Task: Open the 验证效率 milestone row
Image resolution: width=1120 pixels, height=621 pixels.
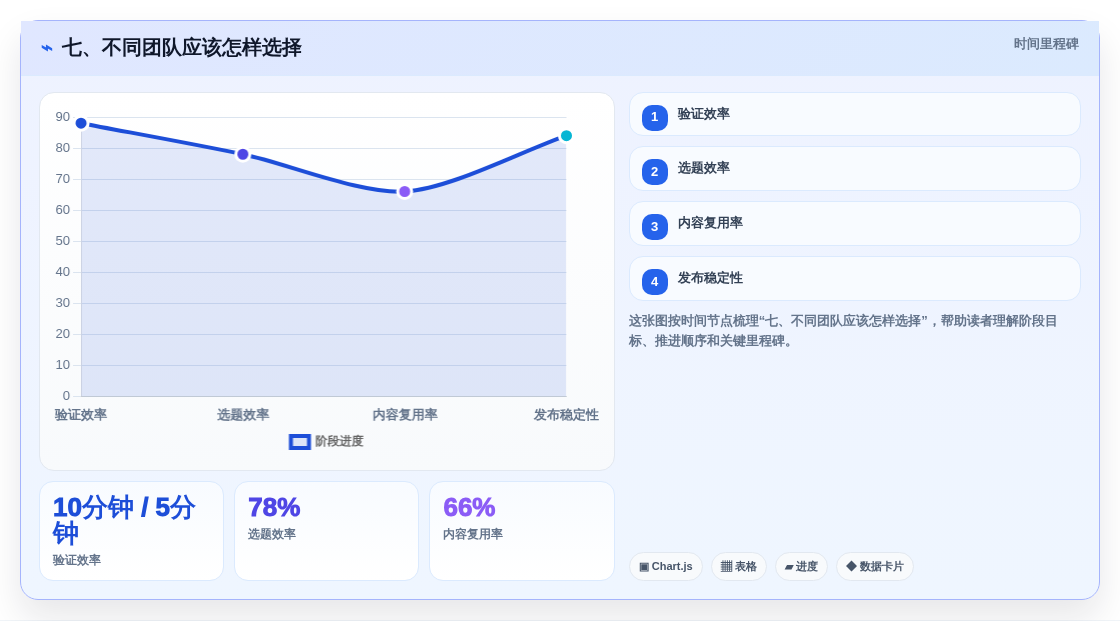Action: point(854,114)
